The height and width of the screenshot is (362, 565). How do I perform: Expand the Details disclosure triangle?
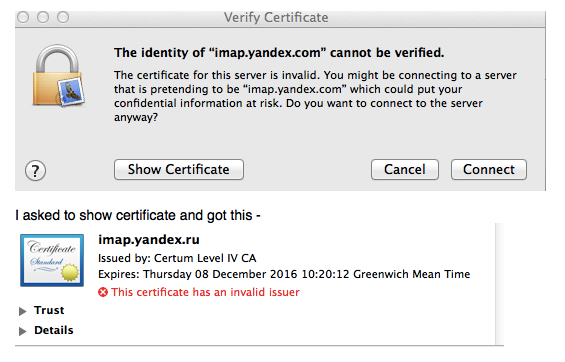pos(23,331)
